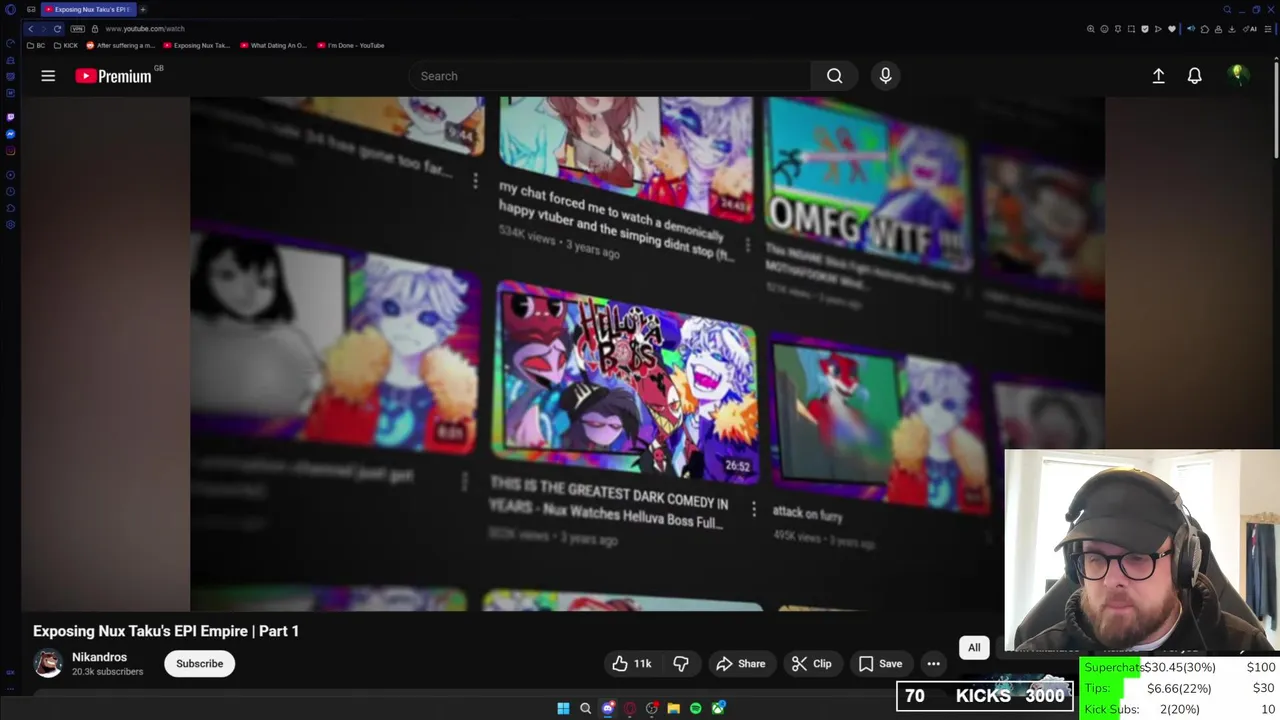Open Discord from the taskbar
Image resolution: width=1280 pixels, height=720 pixels.
[x=608, y=709]
